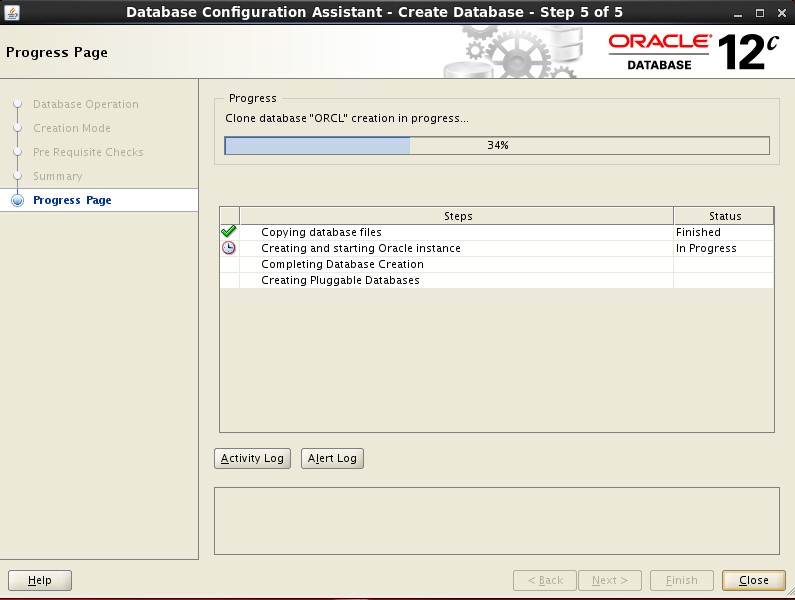Select Creating and starting Oracle instance row
This screenshot has height=600, width=795.
pos(497,248)
